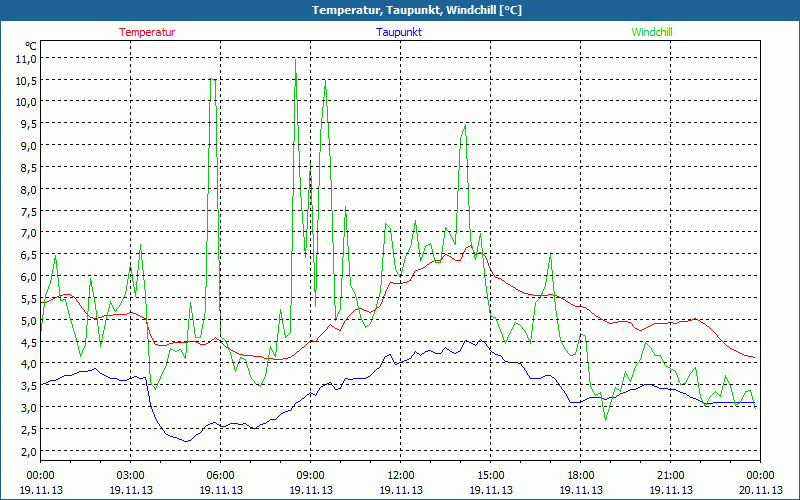Click the 09:00 time axis label
This screenshot has width=800, height=500.
pyautogui.click(x=311, y=476)
